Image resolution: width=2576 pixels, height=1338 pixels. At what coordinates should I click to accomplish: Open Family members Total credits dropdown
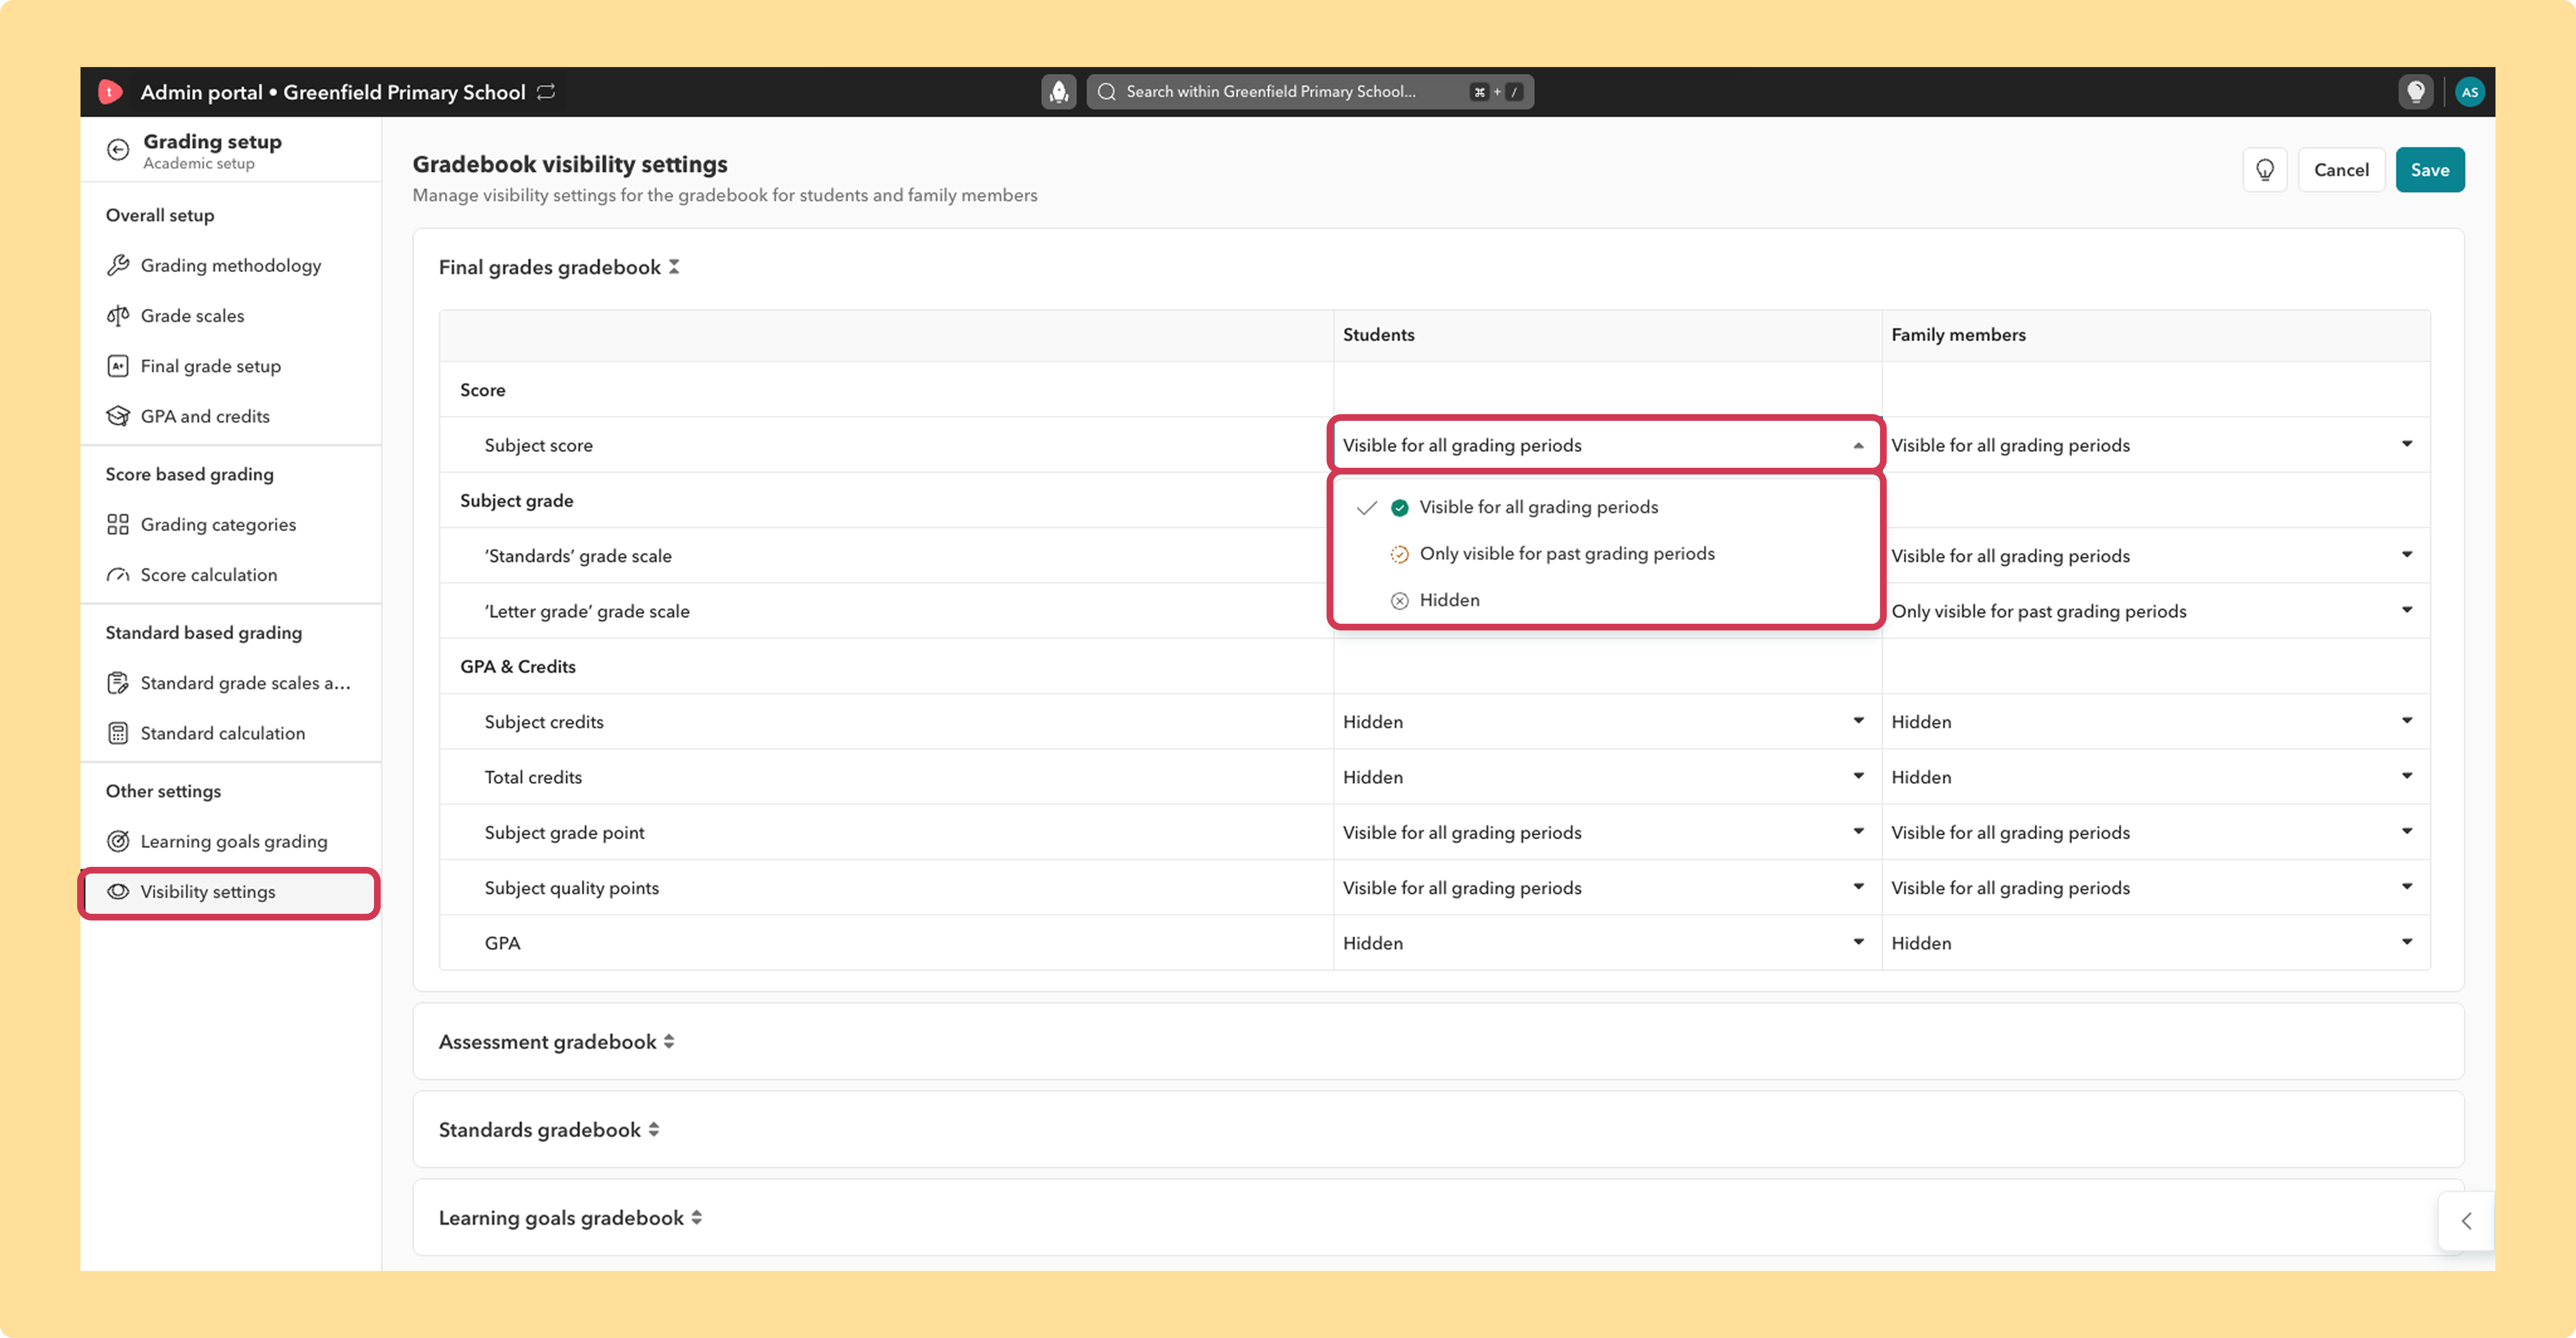pos(2155,777)
